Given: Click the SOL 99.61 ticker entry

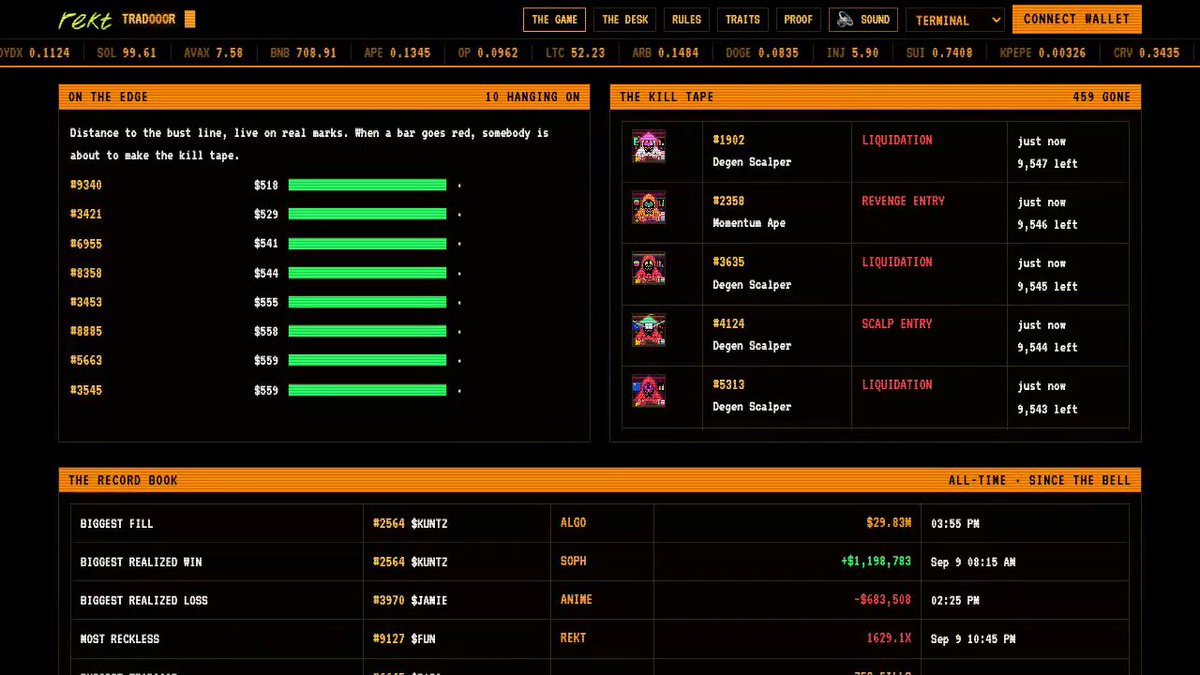Looking at the screenshot, I should pos(127,52).
